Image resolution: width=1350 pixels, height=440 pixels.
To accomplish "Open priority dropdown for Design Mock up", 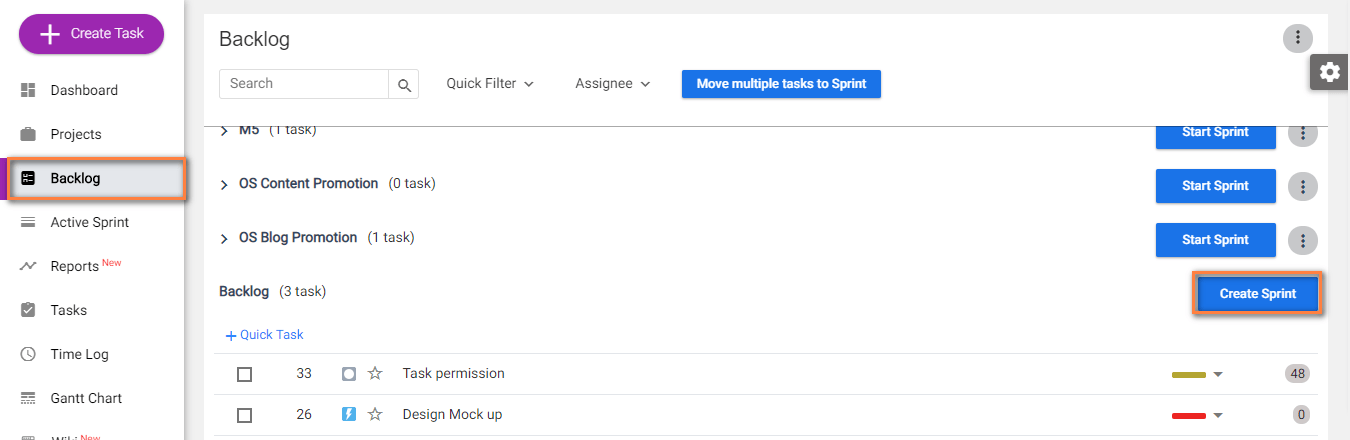I will click(1218, 415).
